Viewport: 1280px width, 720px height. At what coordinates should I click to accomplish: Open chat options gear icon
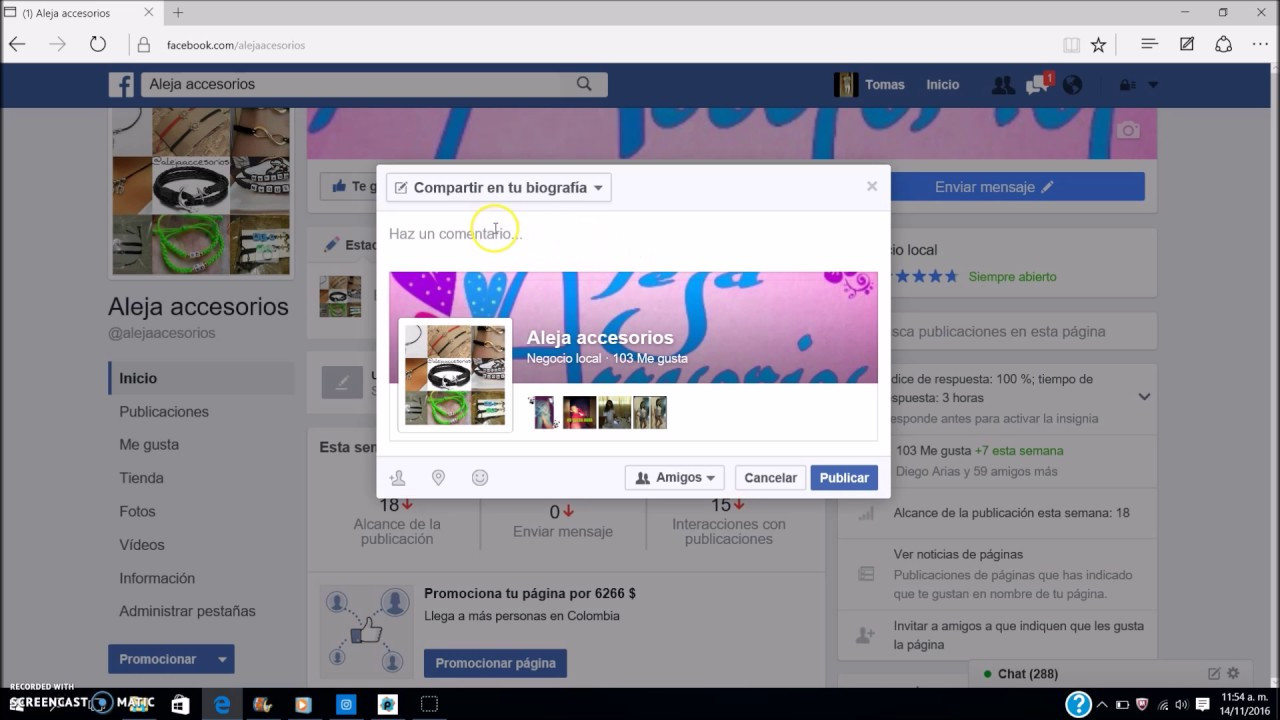click(1233, 673)
